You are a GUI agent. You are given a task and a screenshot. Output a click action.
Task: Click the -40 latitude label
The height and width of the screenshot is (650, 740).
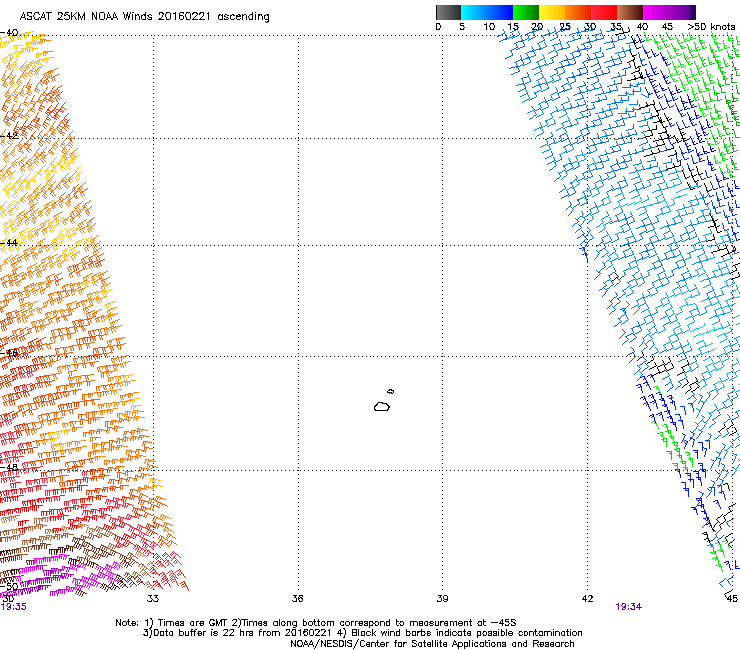click(x=9, y=33)
